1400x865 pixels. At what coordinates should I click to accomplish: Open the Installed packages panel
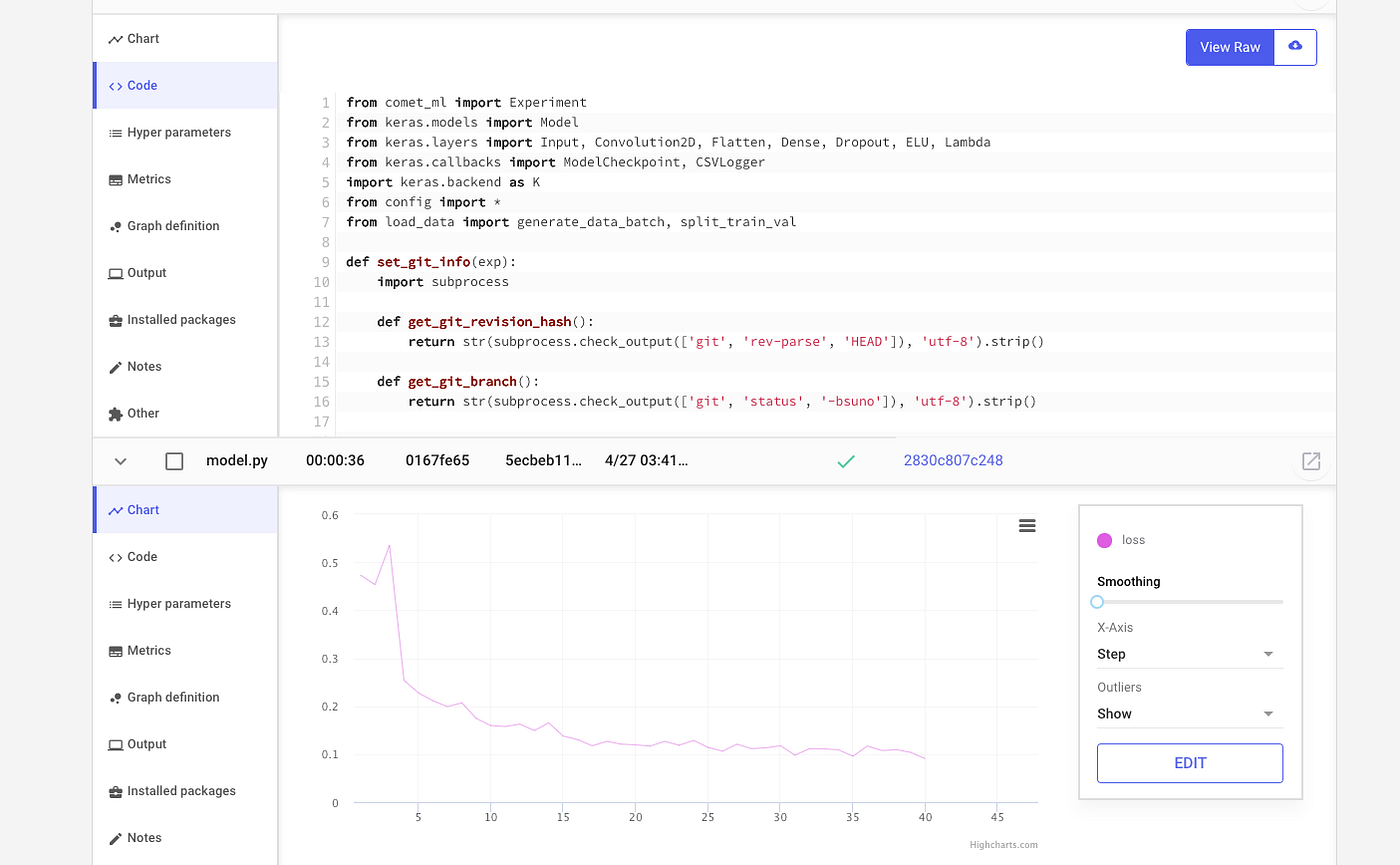coord(181,319)
